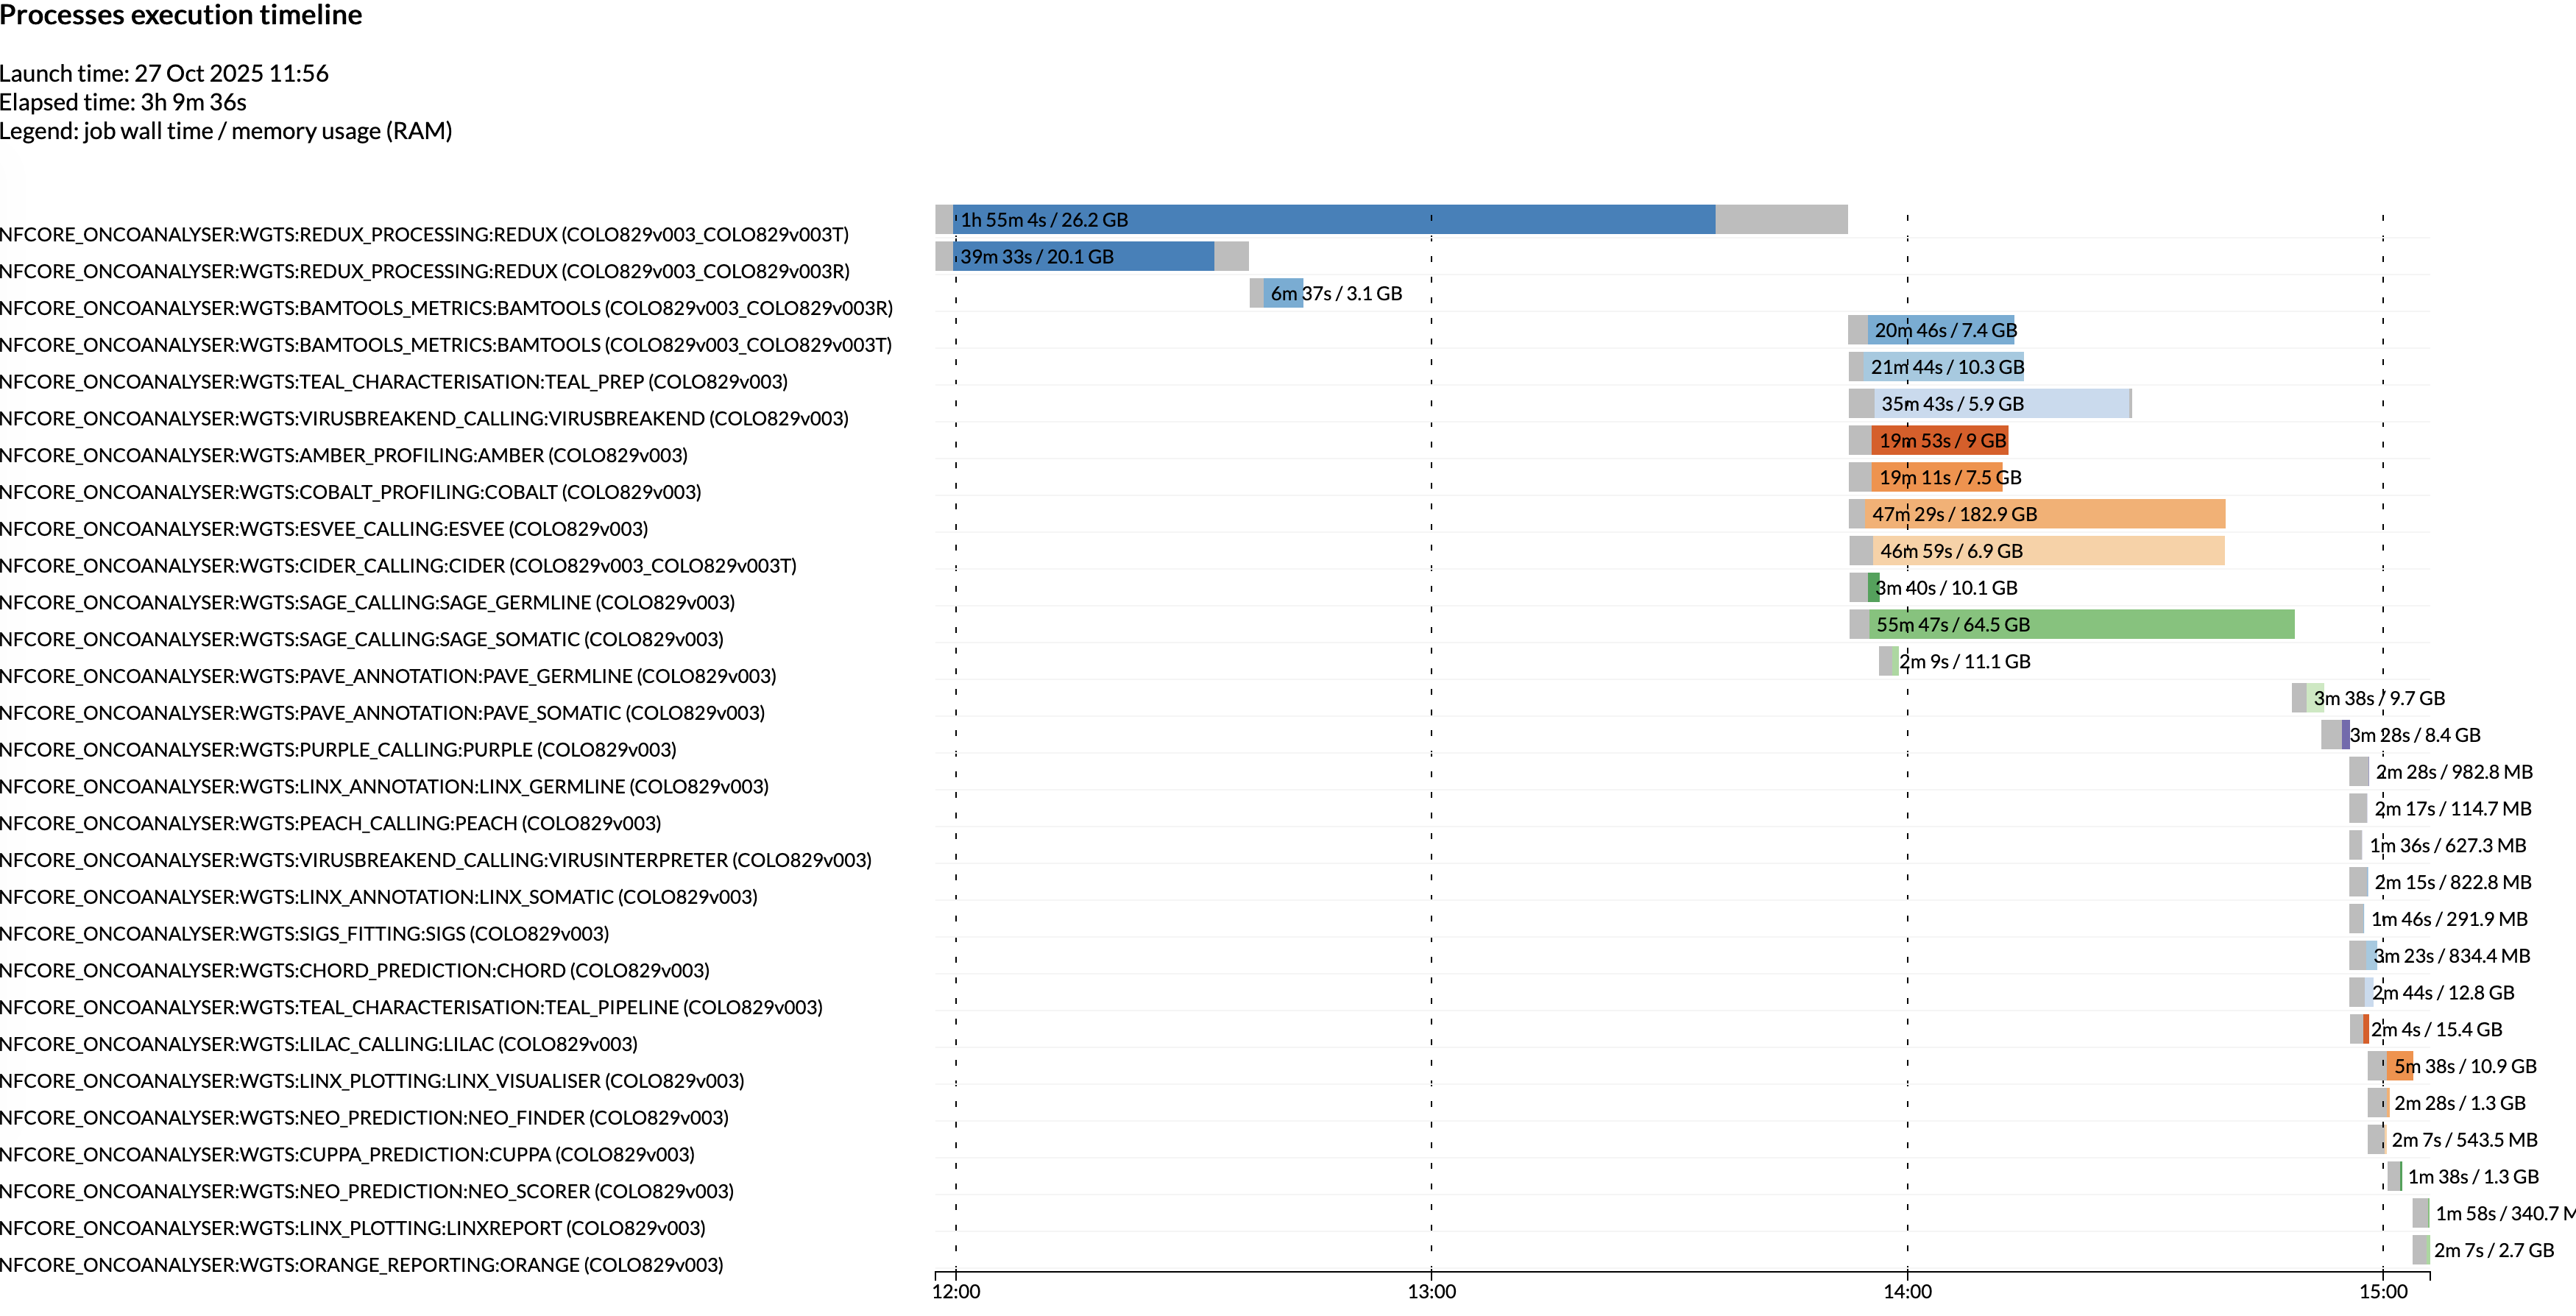The image size is (2576, 1316).
Task: Click the PURPLE_CALLING process label
Action: [338, 750]
